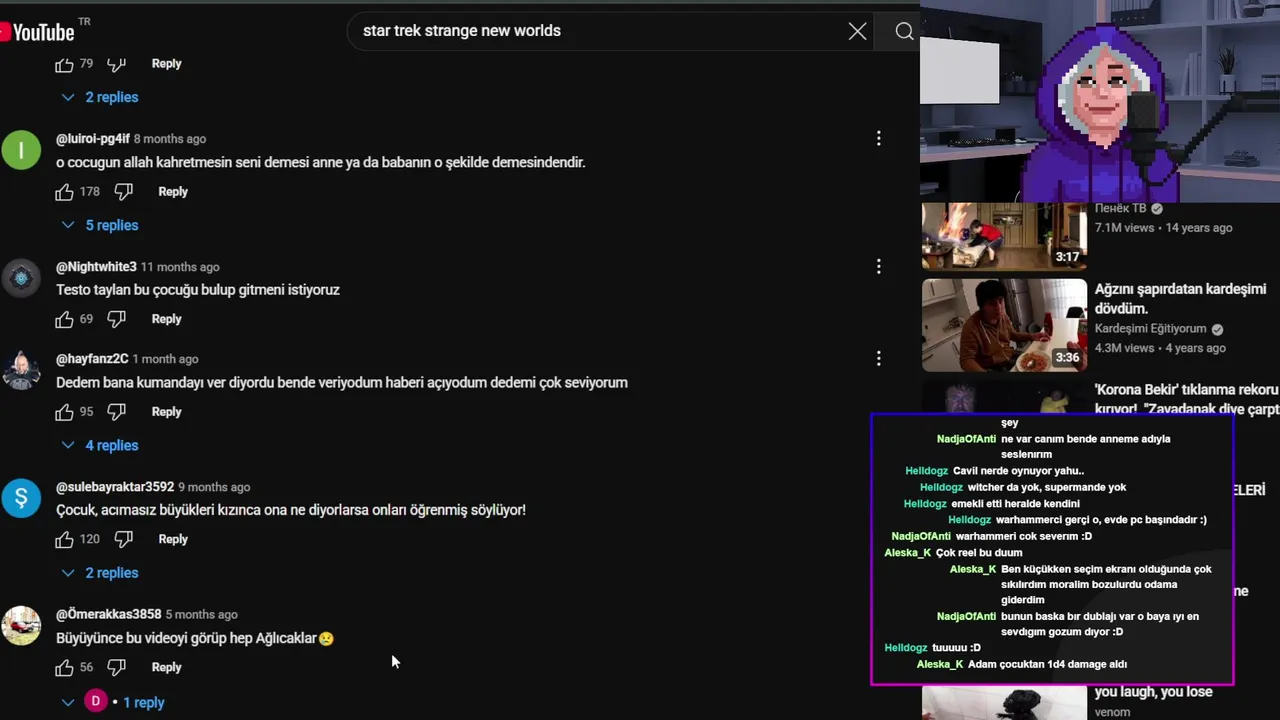Like @Ömerakkas3858's comment
Image resolution: width=1280 pixels, height=720 pixels.
[64, 667]
